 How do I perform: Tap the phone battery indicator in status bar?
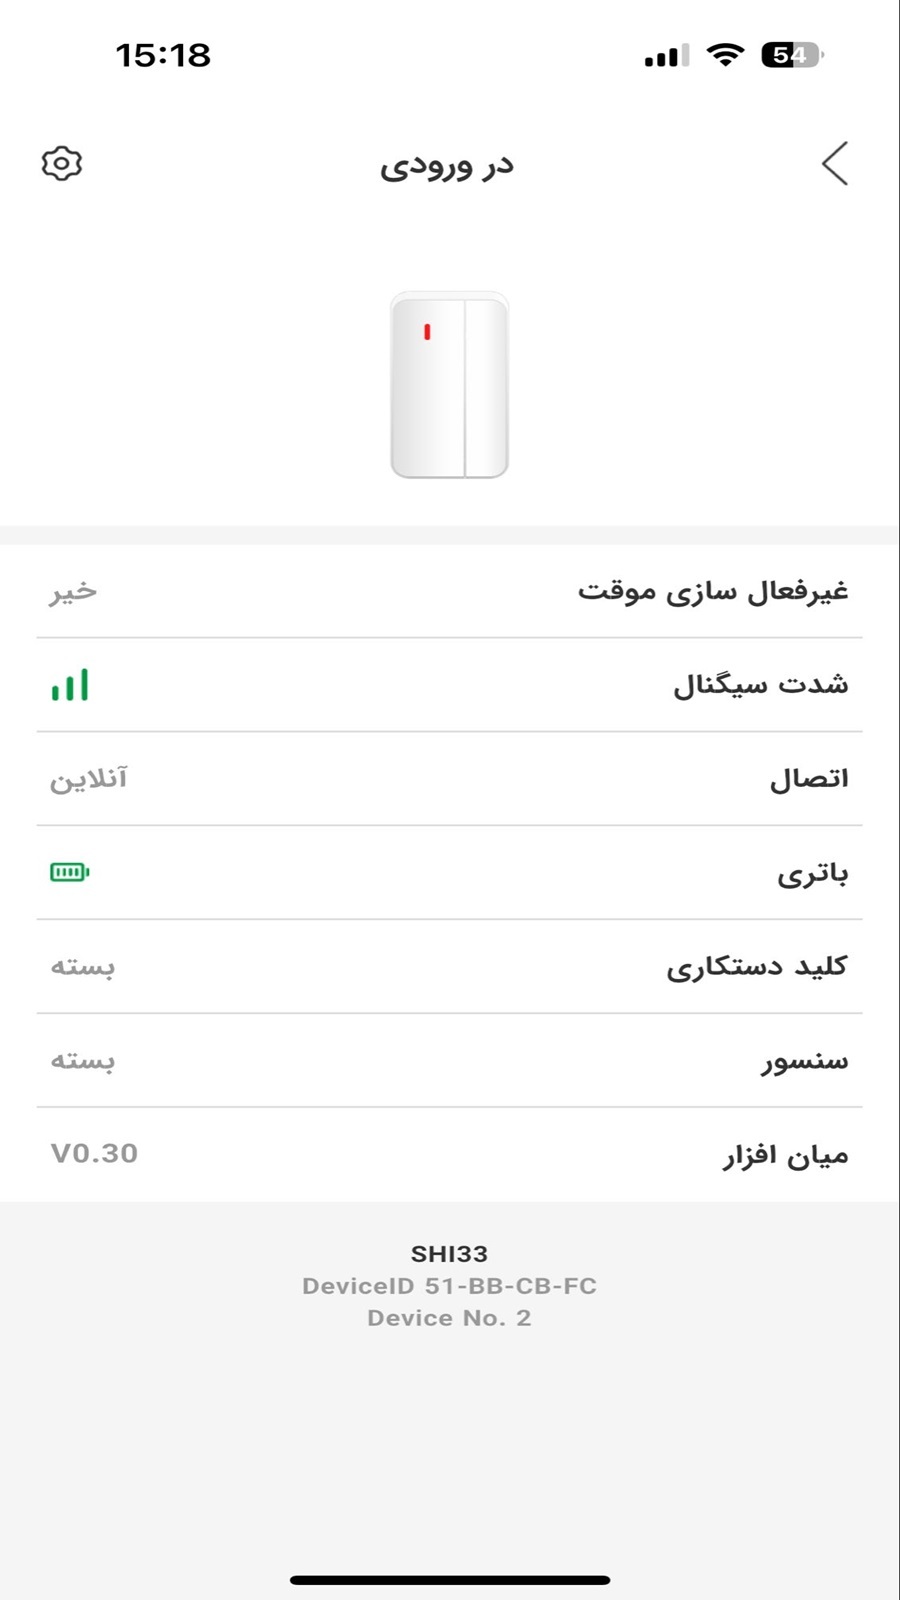[792, 55]
